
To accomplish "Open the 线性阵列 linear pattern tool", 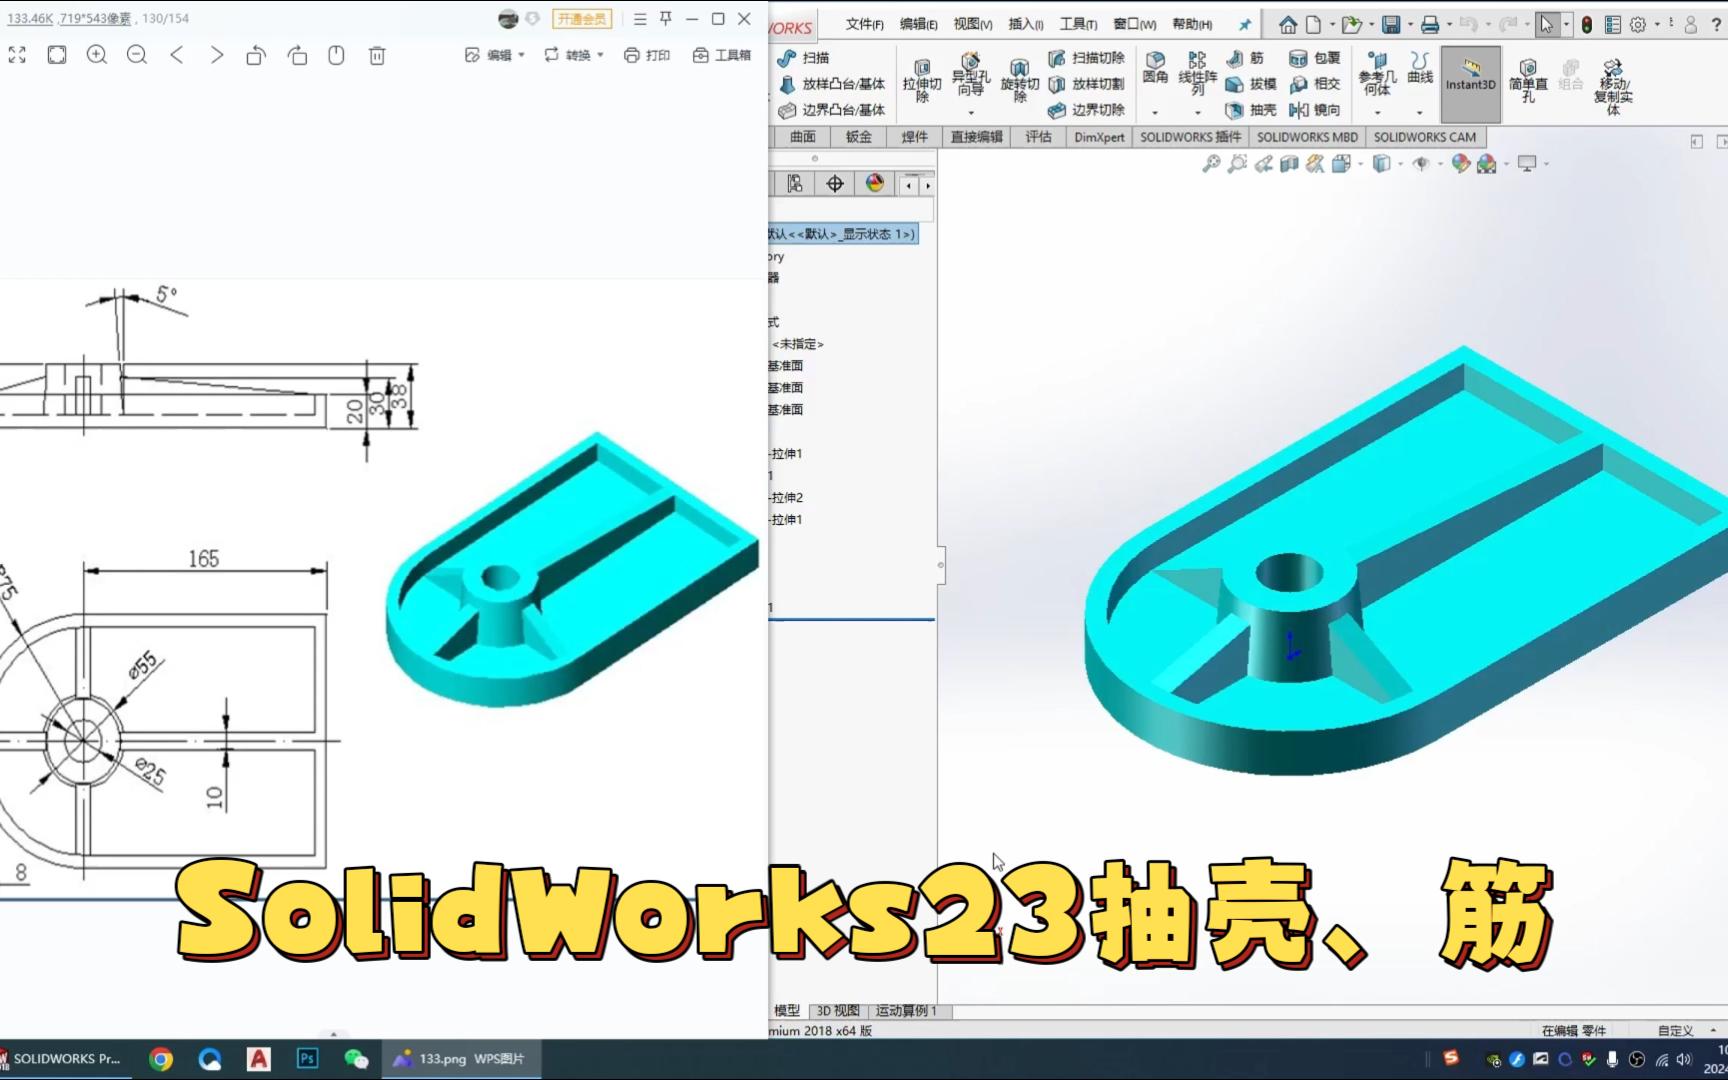I will tap(1197, 70).
